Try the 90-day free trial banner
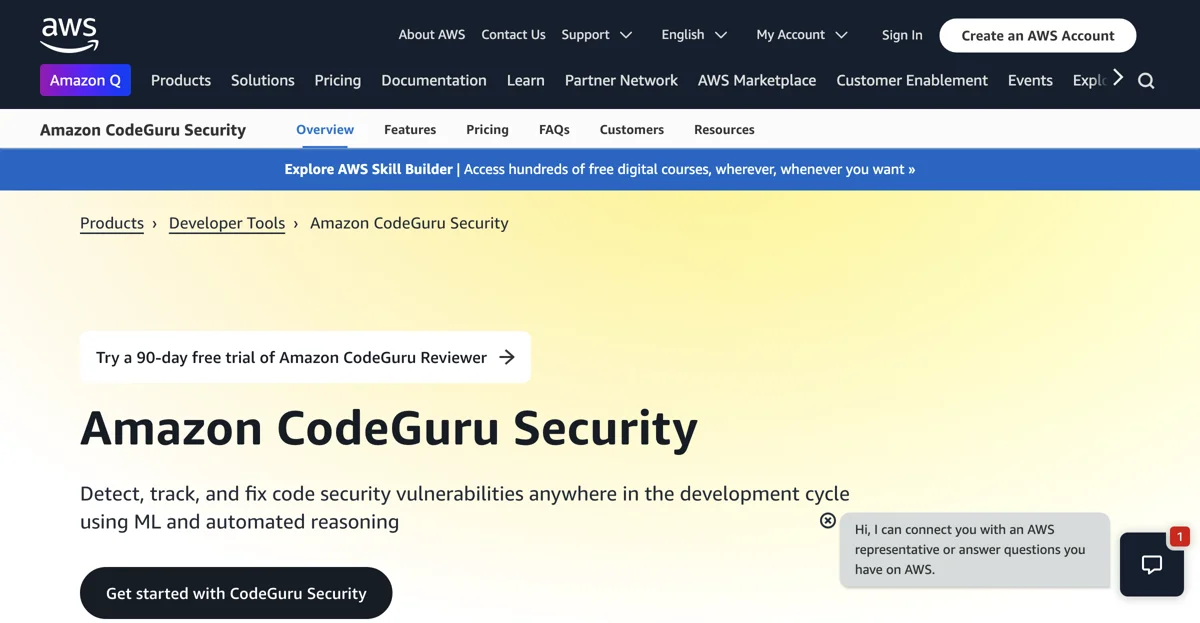 coord(305,357)
